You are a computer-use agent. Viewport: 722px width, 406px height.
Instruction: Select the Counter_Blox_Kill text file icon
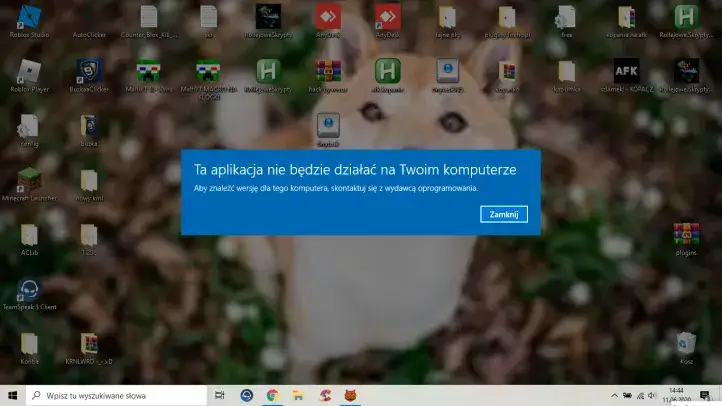(149, 22)
